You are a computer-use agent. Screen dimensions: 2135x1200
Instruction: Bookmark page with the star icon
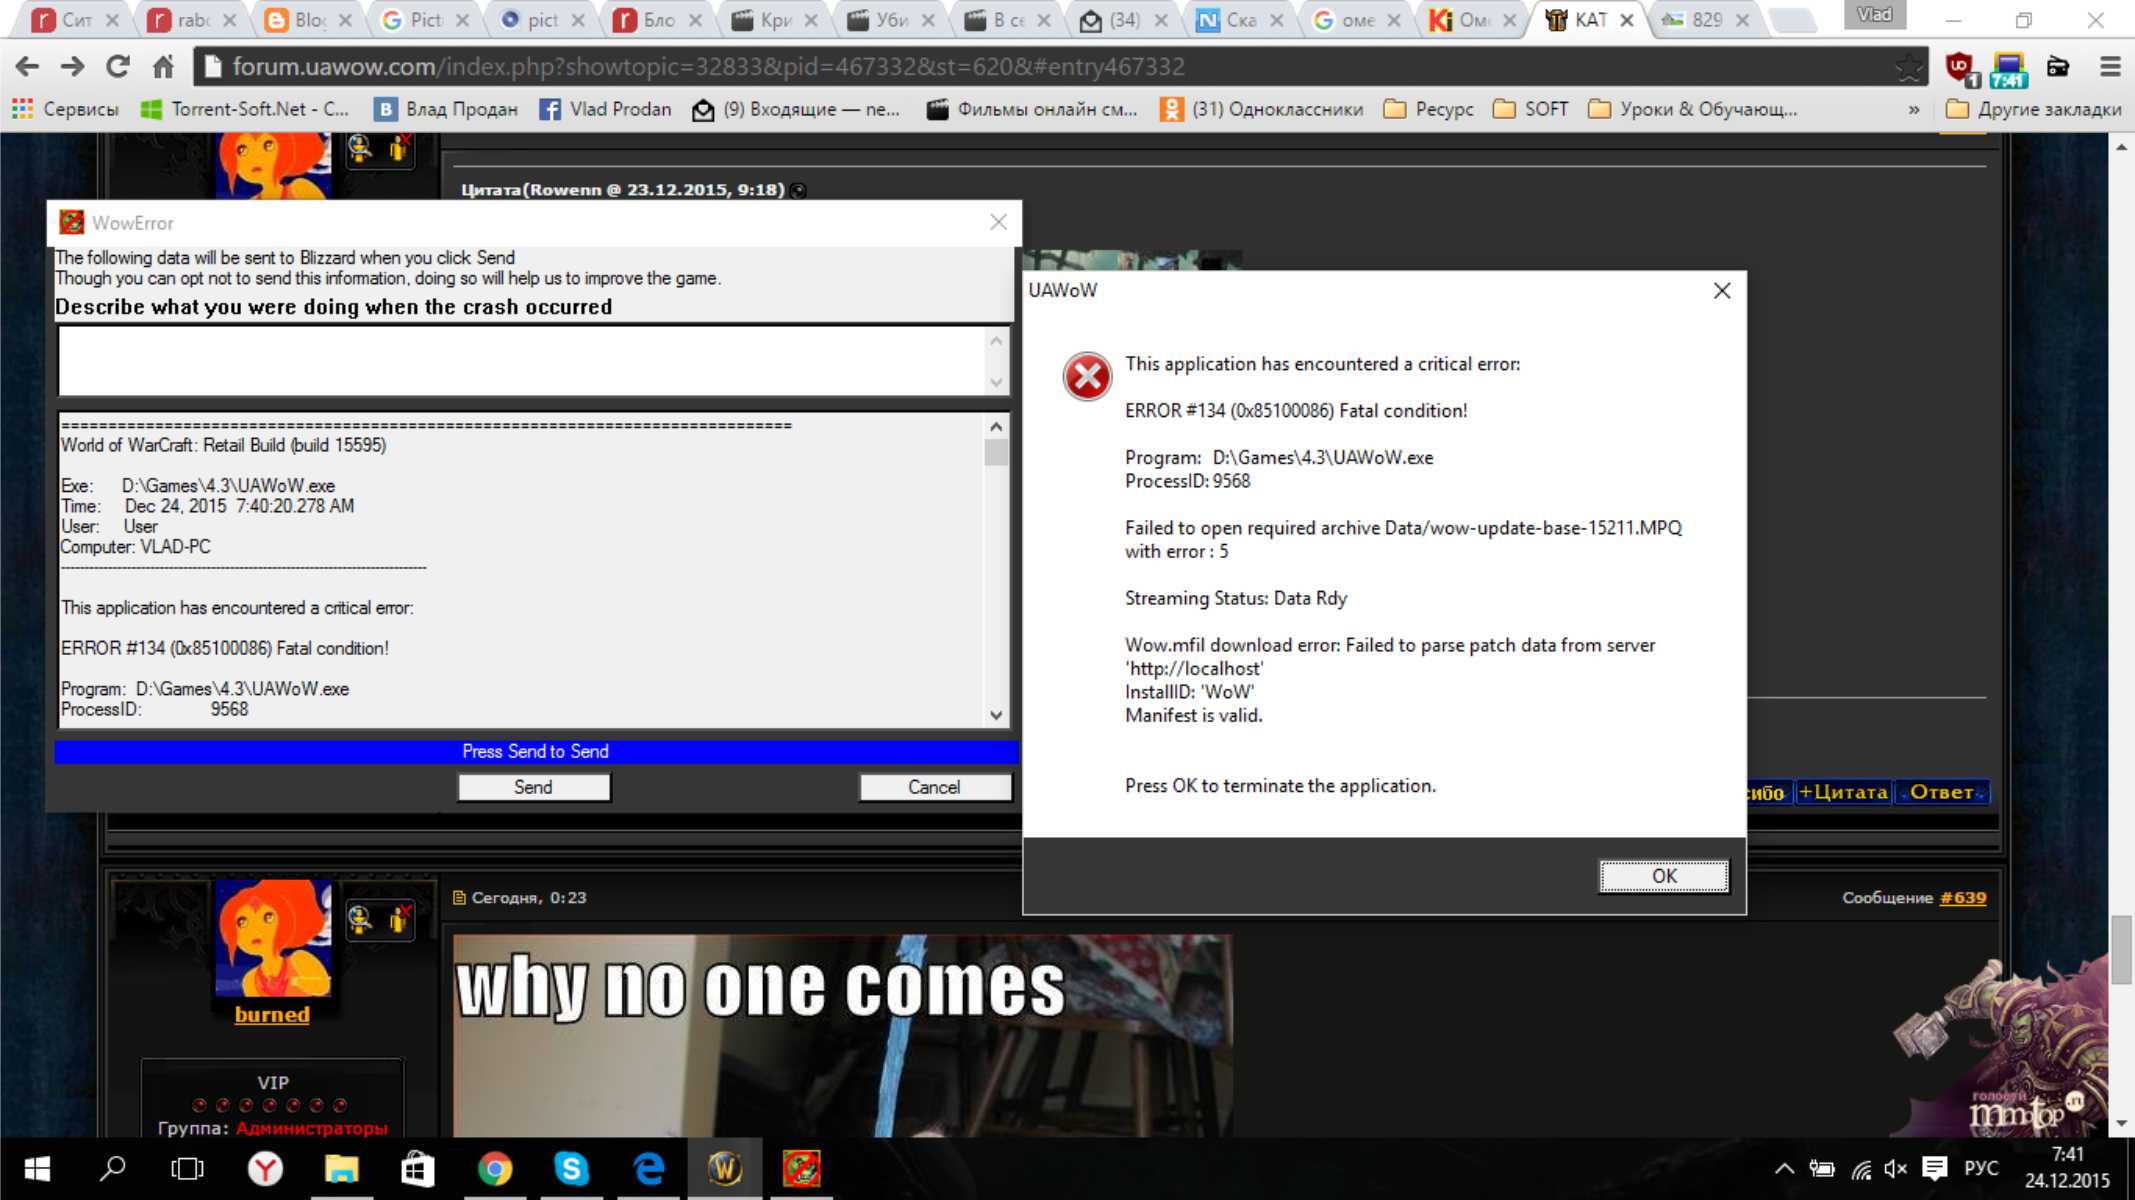click(x=1908, y=67)
